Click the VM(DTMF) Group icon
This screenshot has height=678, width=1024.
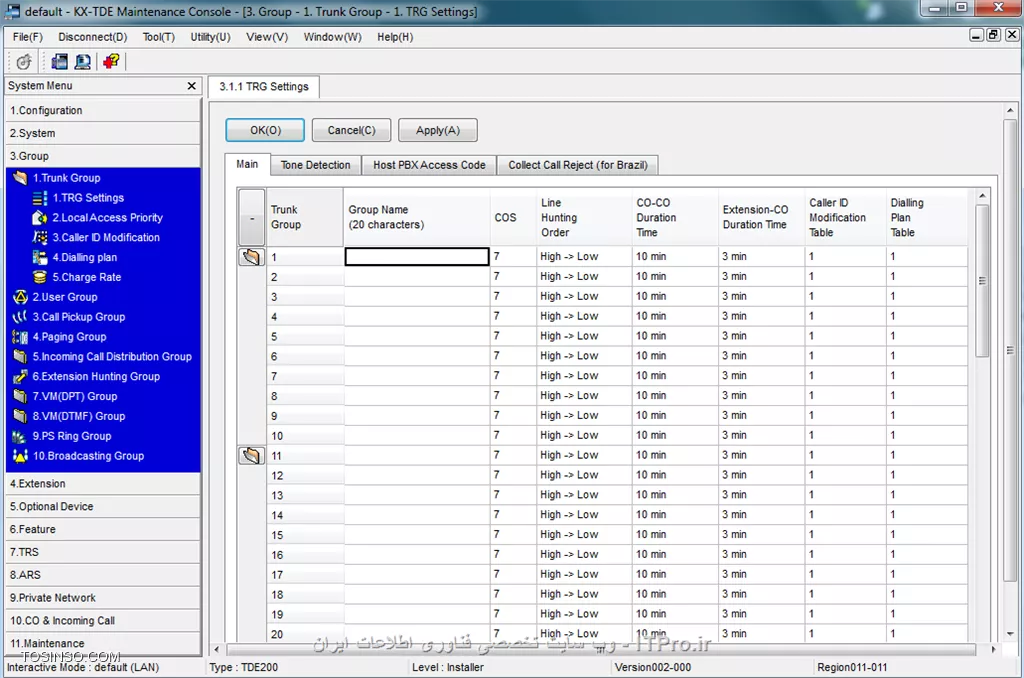[20, 416]
